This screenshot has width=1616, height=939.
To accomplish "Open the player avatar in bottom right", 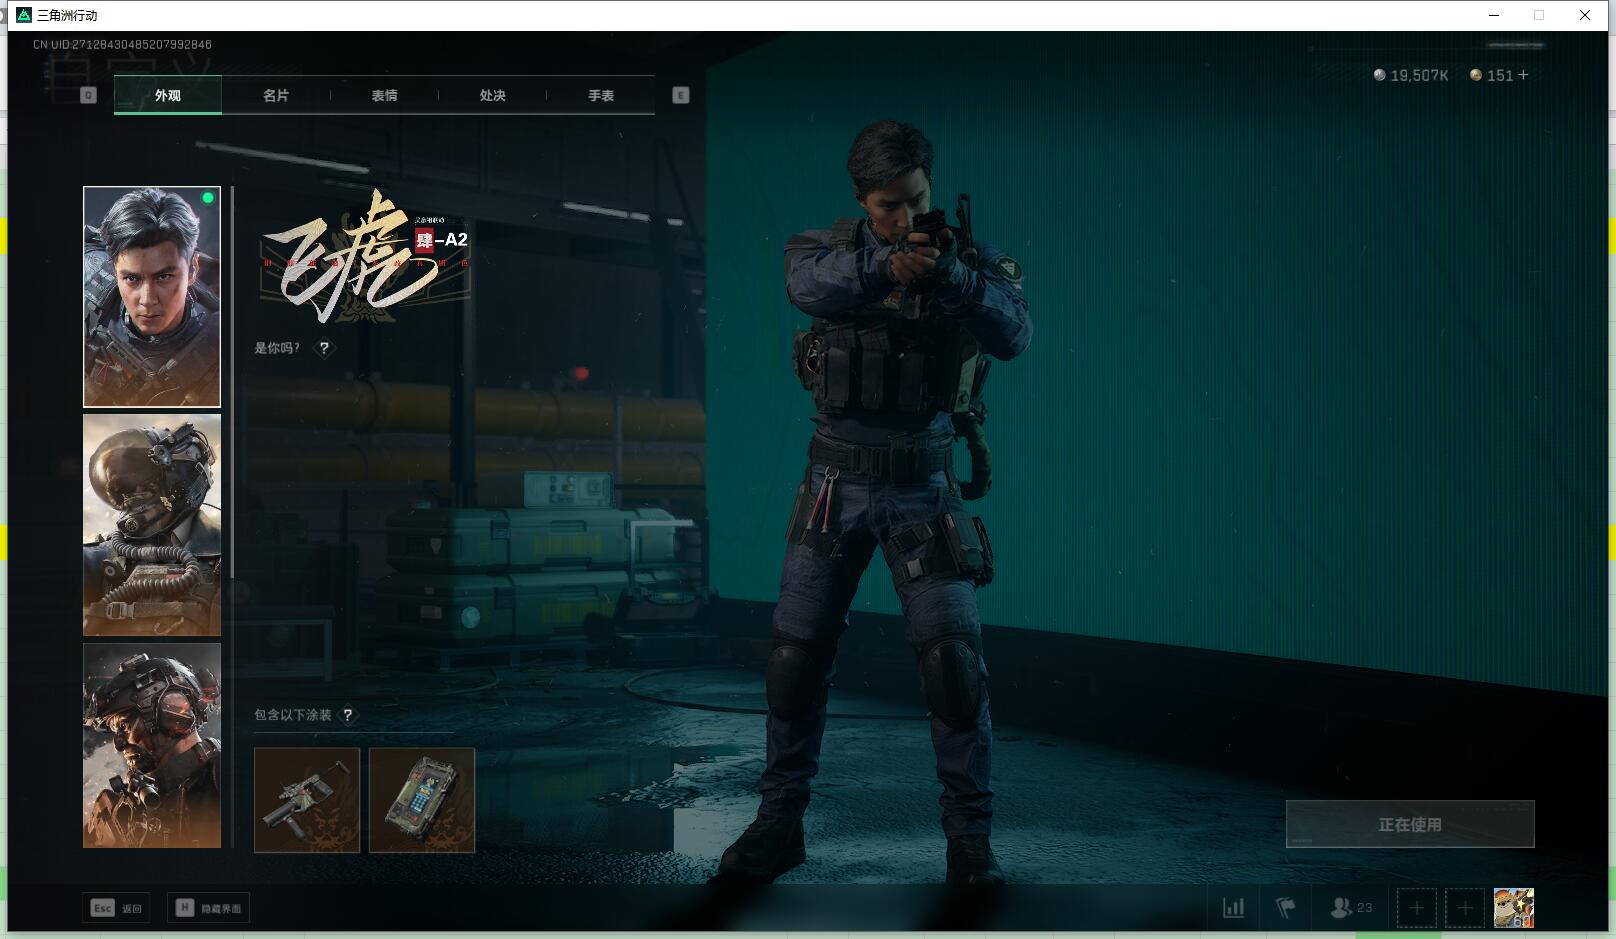I will [1514, 908].
